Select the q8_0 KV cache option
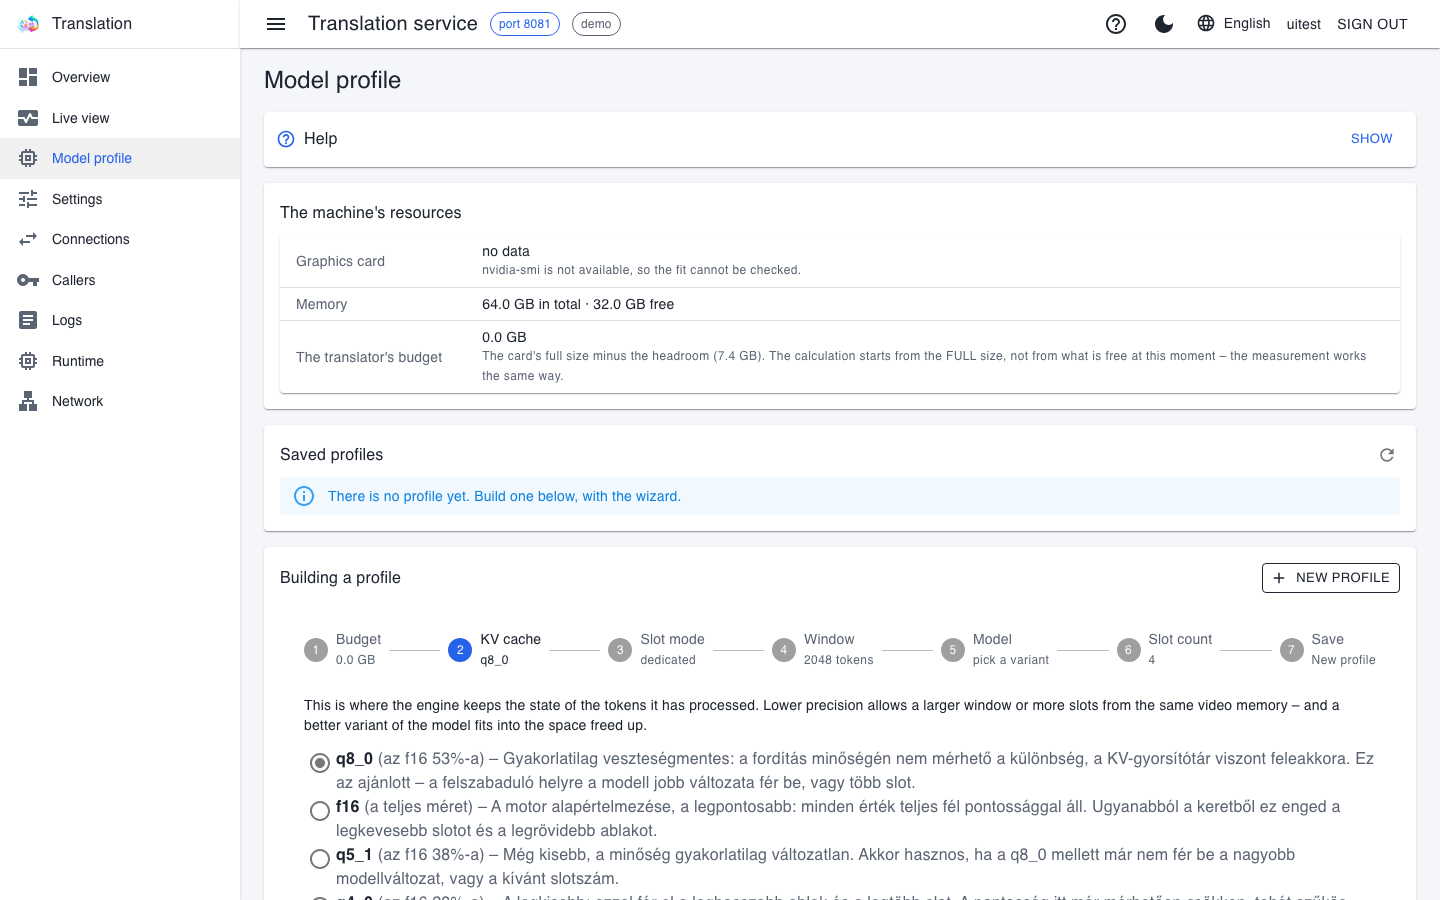The image size is (1440, 900). [320, 763]
